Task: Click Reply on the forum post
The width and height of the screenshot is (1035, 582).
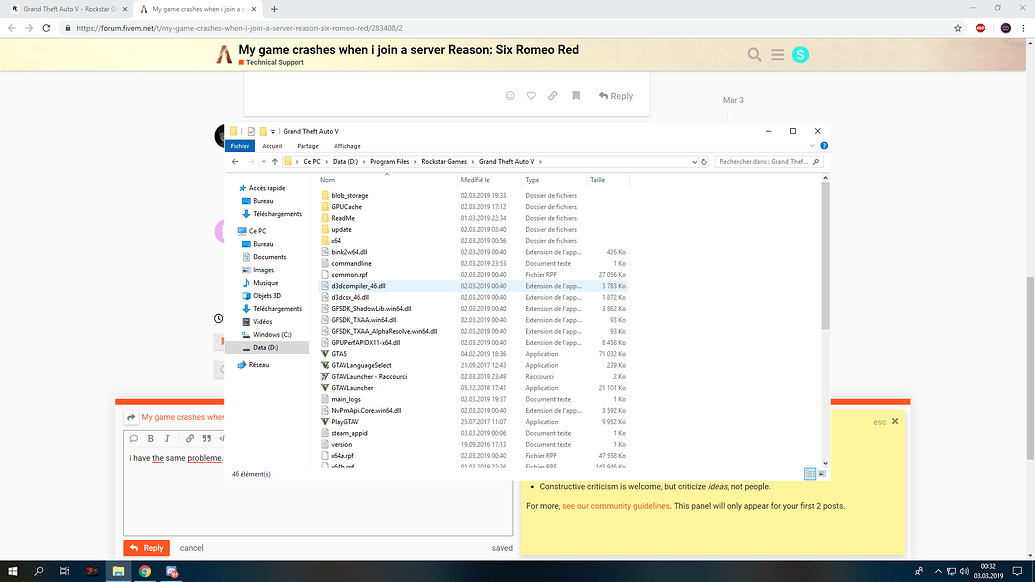Action: [x=616, y=96]
